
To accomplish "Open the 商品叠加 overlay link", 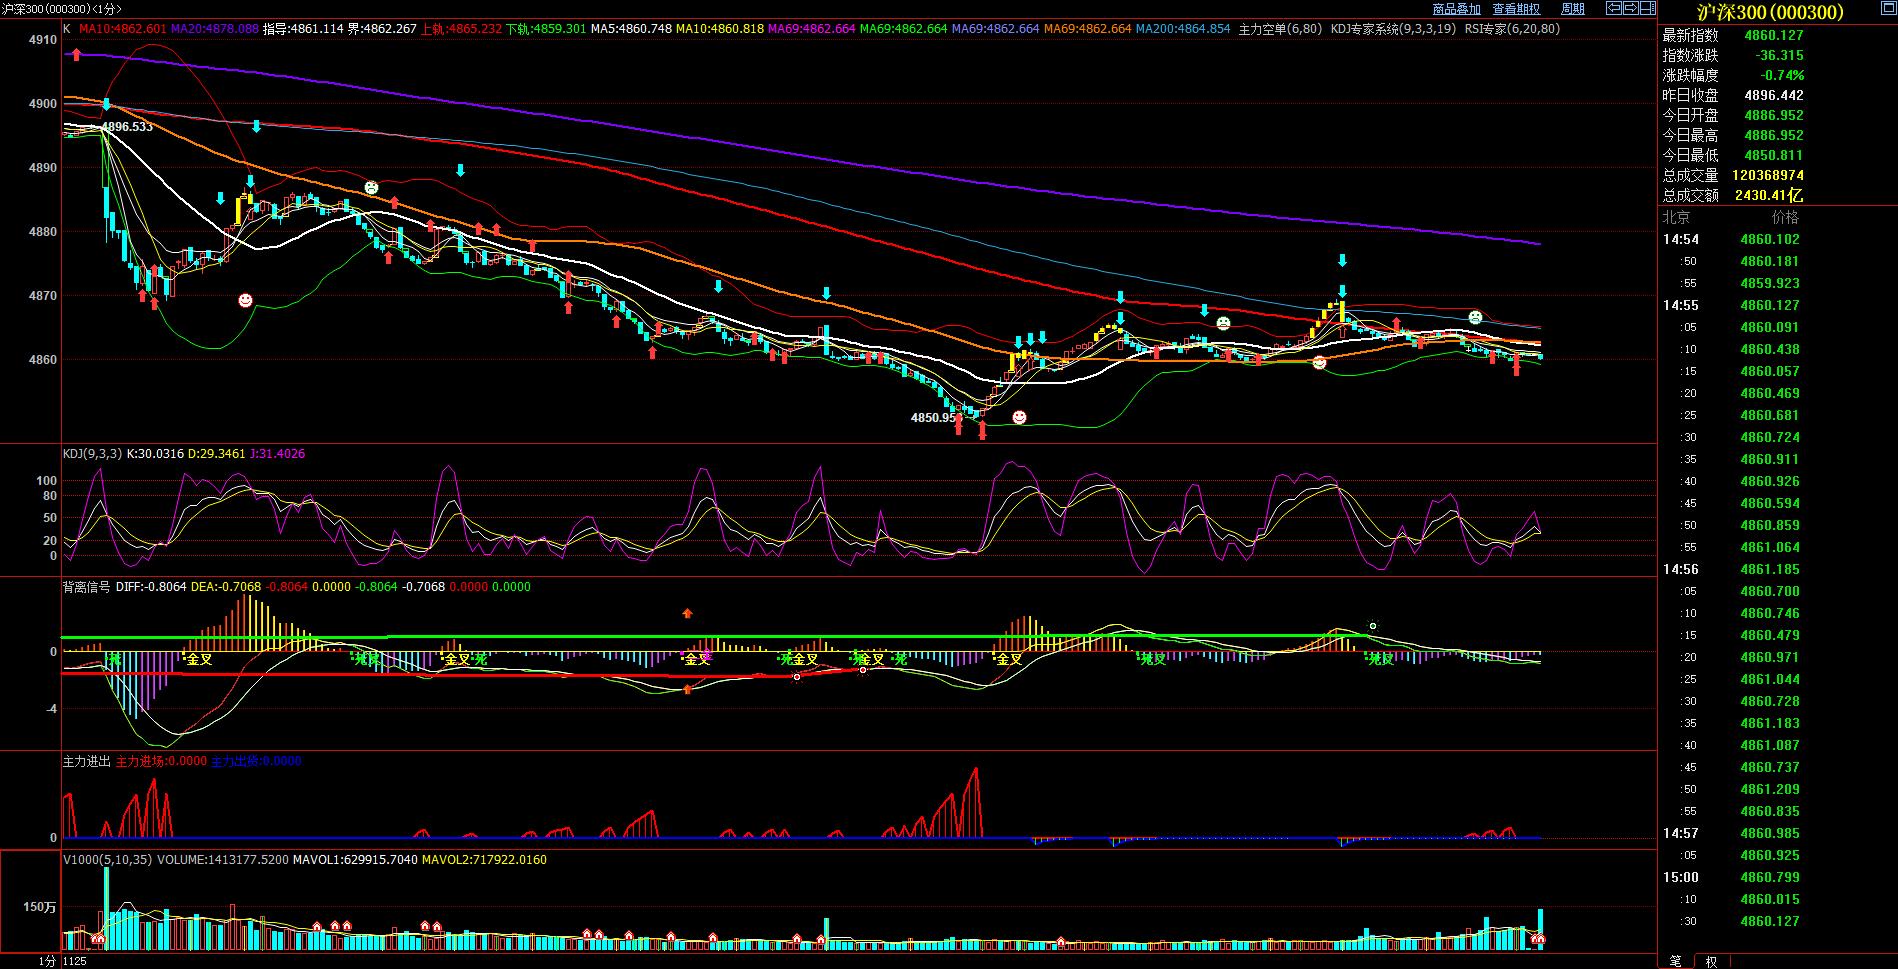I will pyautogui.click(x=1456, y=9).
